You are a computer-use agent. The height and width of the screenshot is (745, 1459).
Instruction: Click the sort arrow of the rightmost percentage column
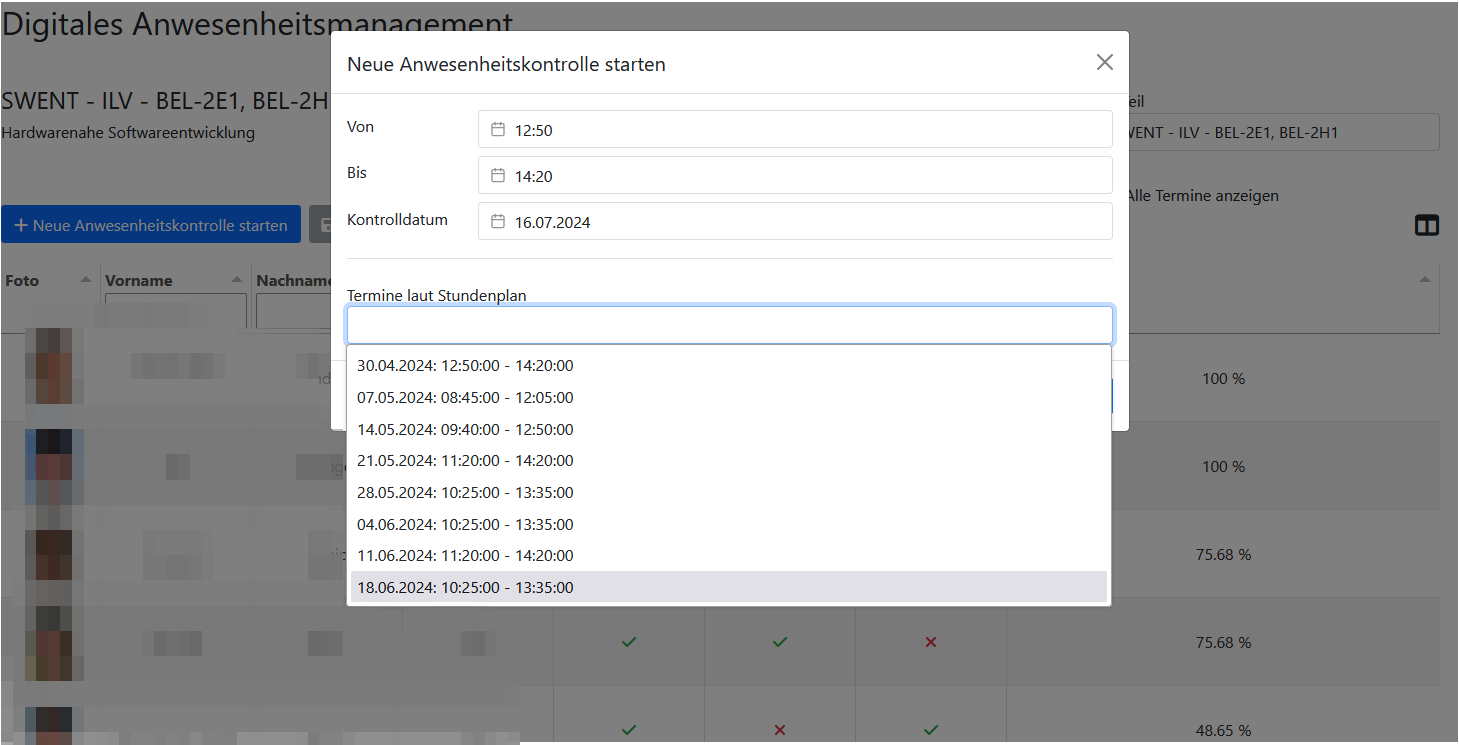pos(1424,280)
